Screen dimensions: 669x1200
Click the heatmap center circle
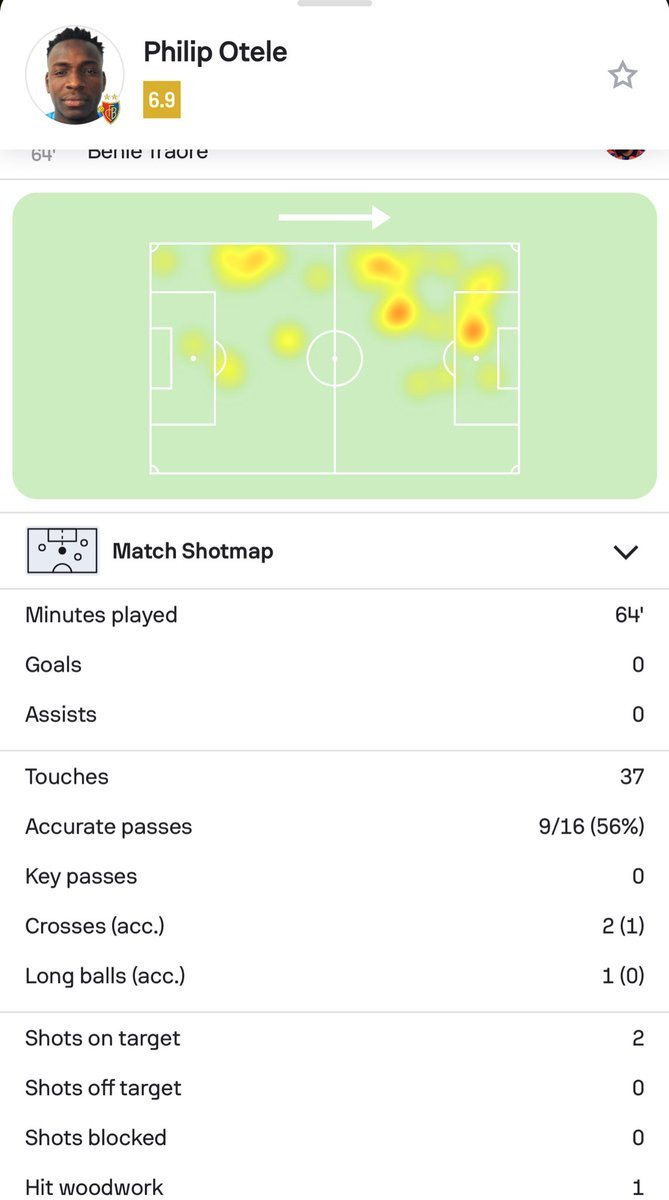click(334, 357)
